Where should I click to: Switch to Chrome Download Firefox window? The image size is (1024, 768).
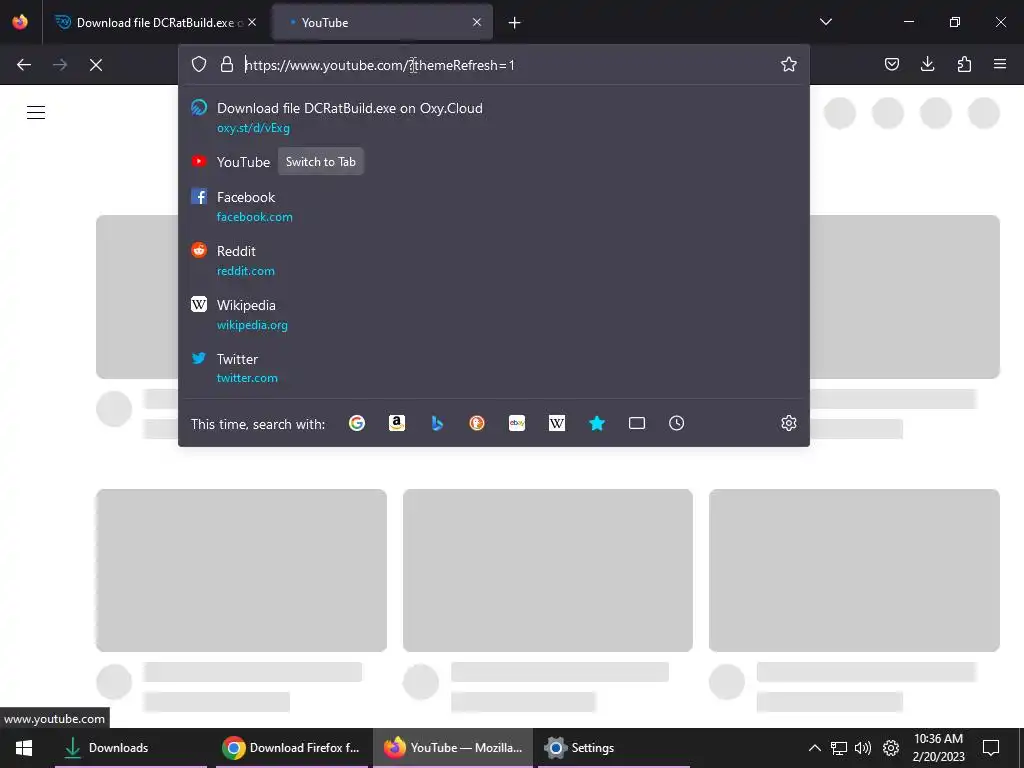pyautogui.click(x=291, y=748)
